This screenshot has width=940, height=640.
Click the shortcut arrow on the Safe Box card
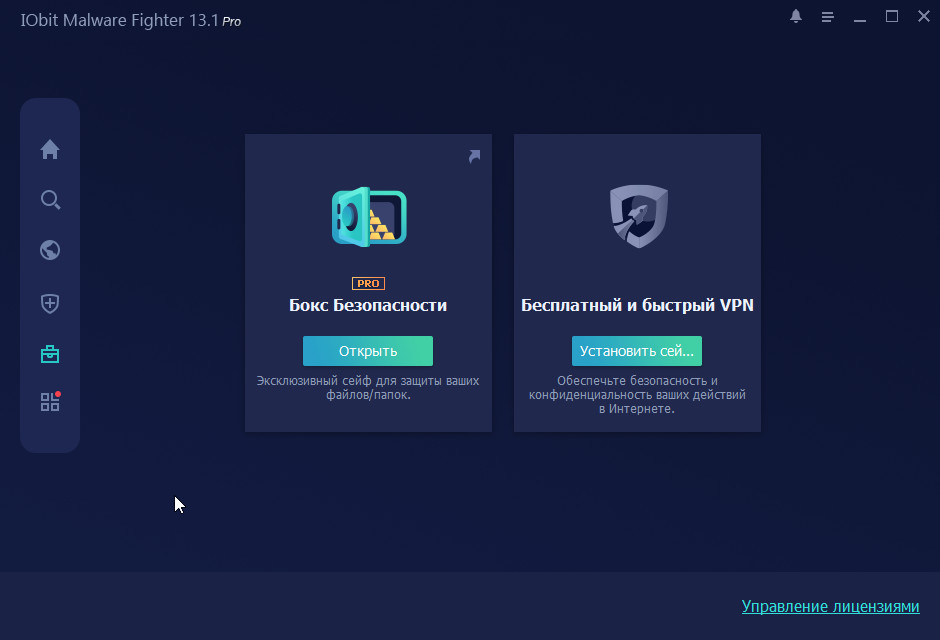point(474,156)
